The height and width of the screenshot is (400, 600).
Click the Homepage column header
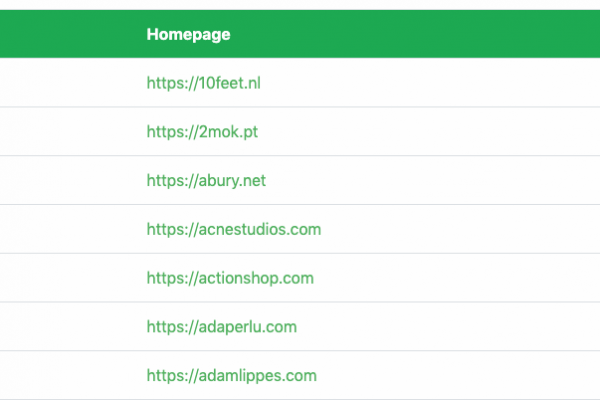point(188,35)
